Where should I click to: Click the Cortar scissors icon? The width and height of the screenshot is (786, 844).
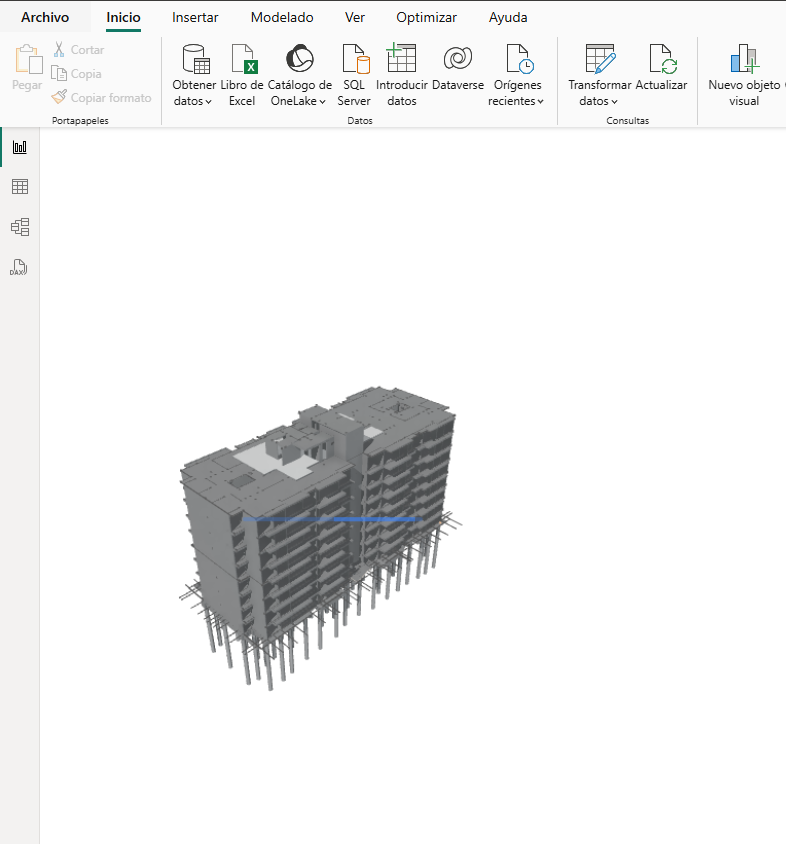pos(59,50)
